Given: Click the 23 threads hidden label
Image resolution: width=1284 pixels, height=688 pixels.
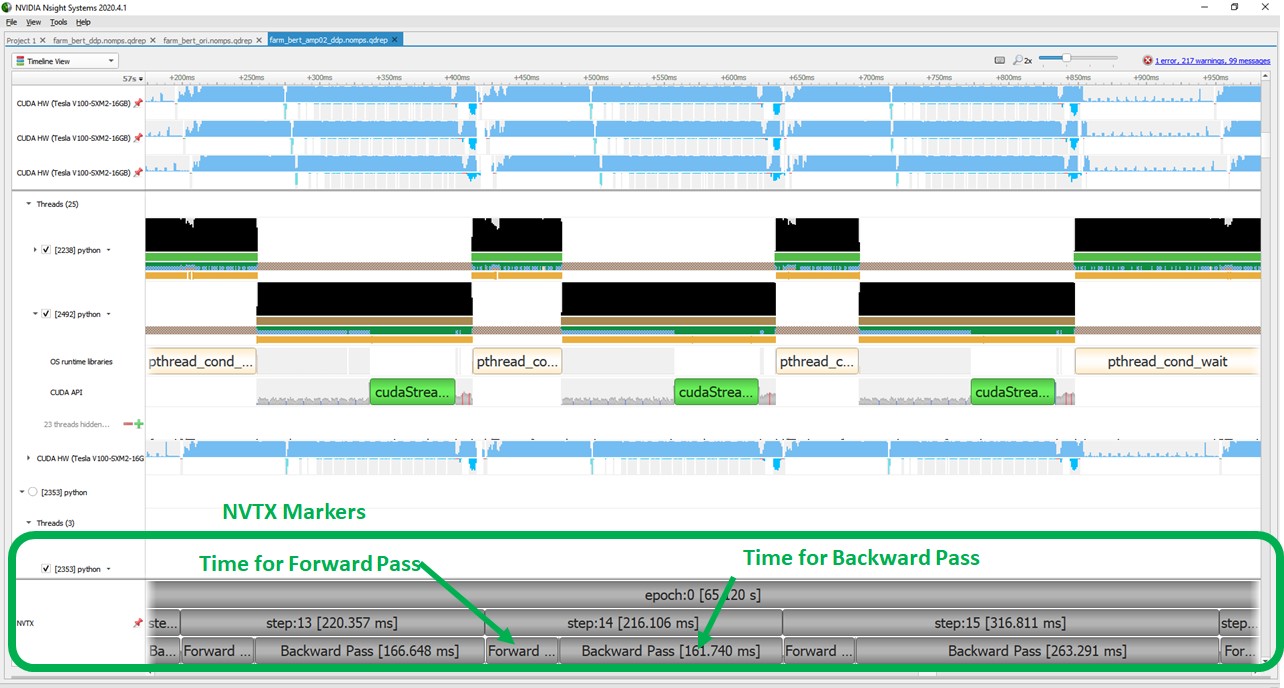Looking at the screenshot, I should pos(76,424).
